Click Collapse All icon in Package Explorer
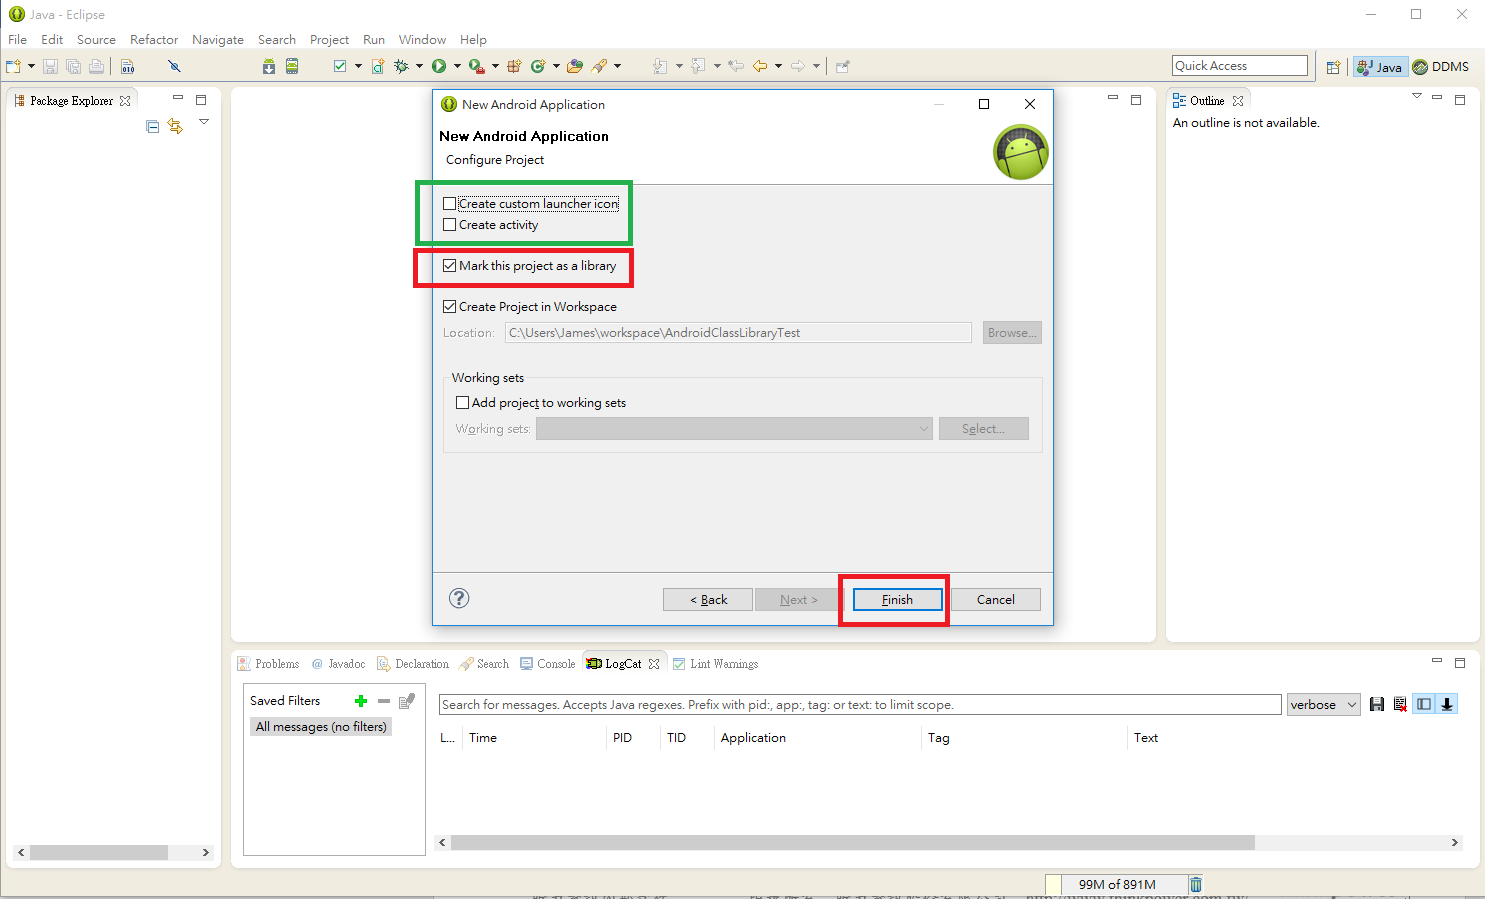 pos(153,127)
